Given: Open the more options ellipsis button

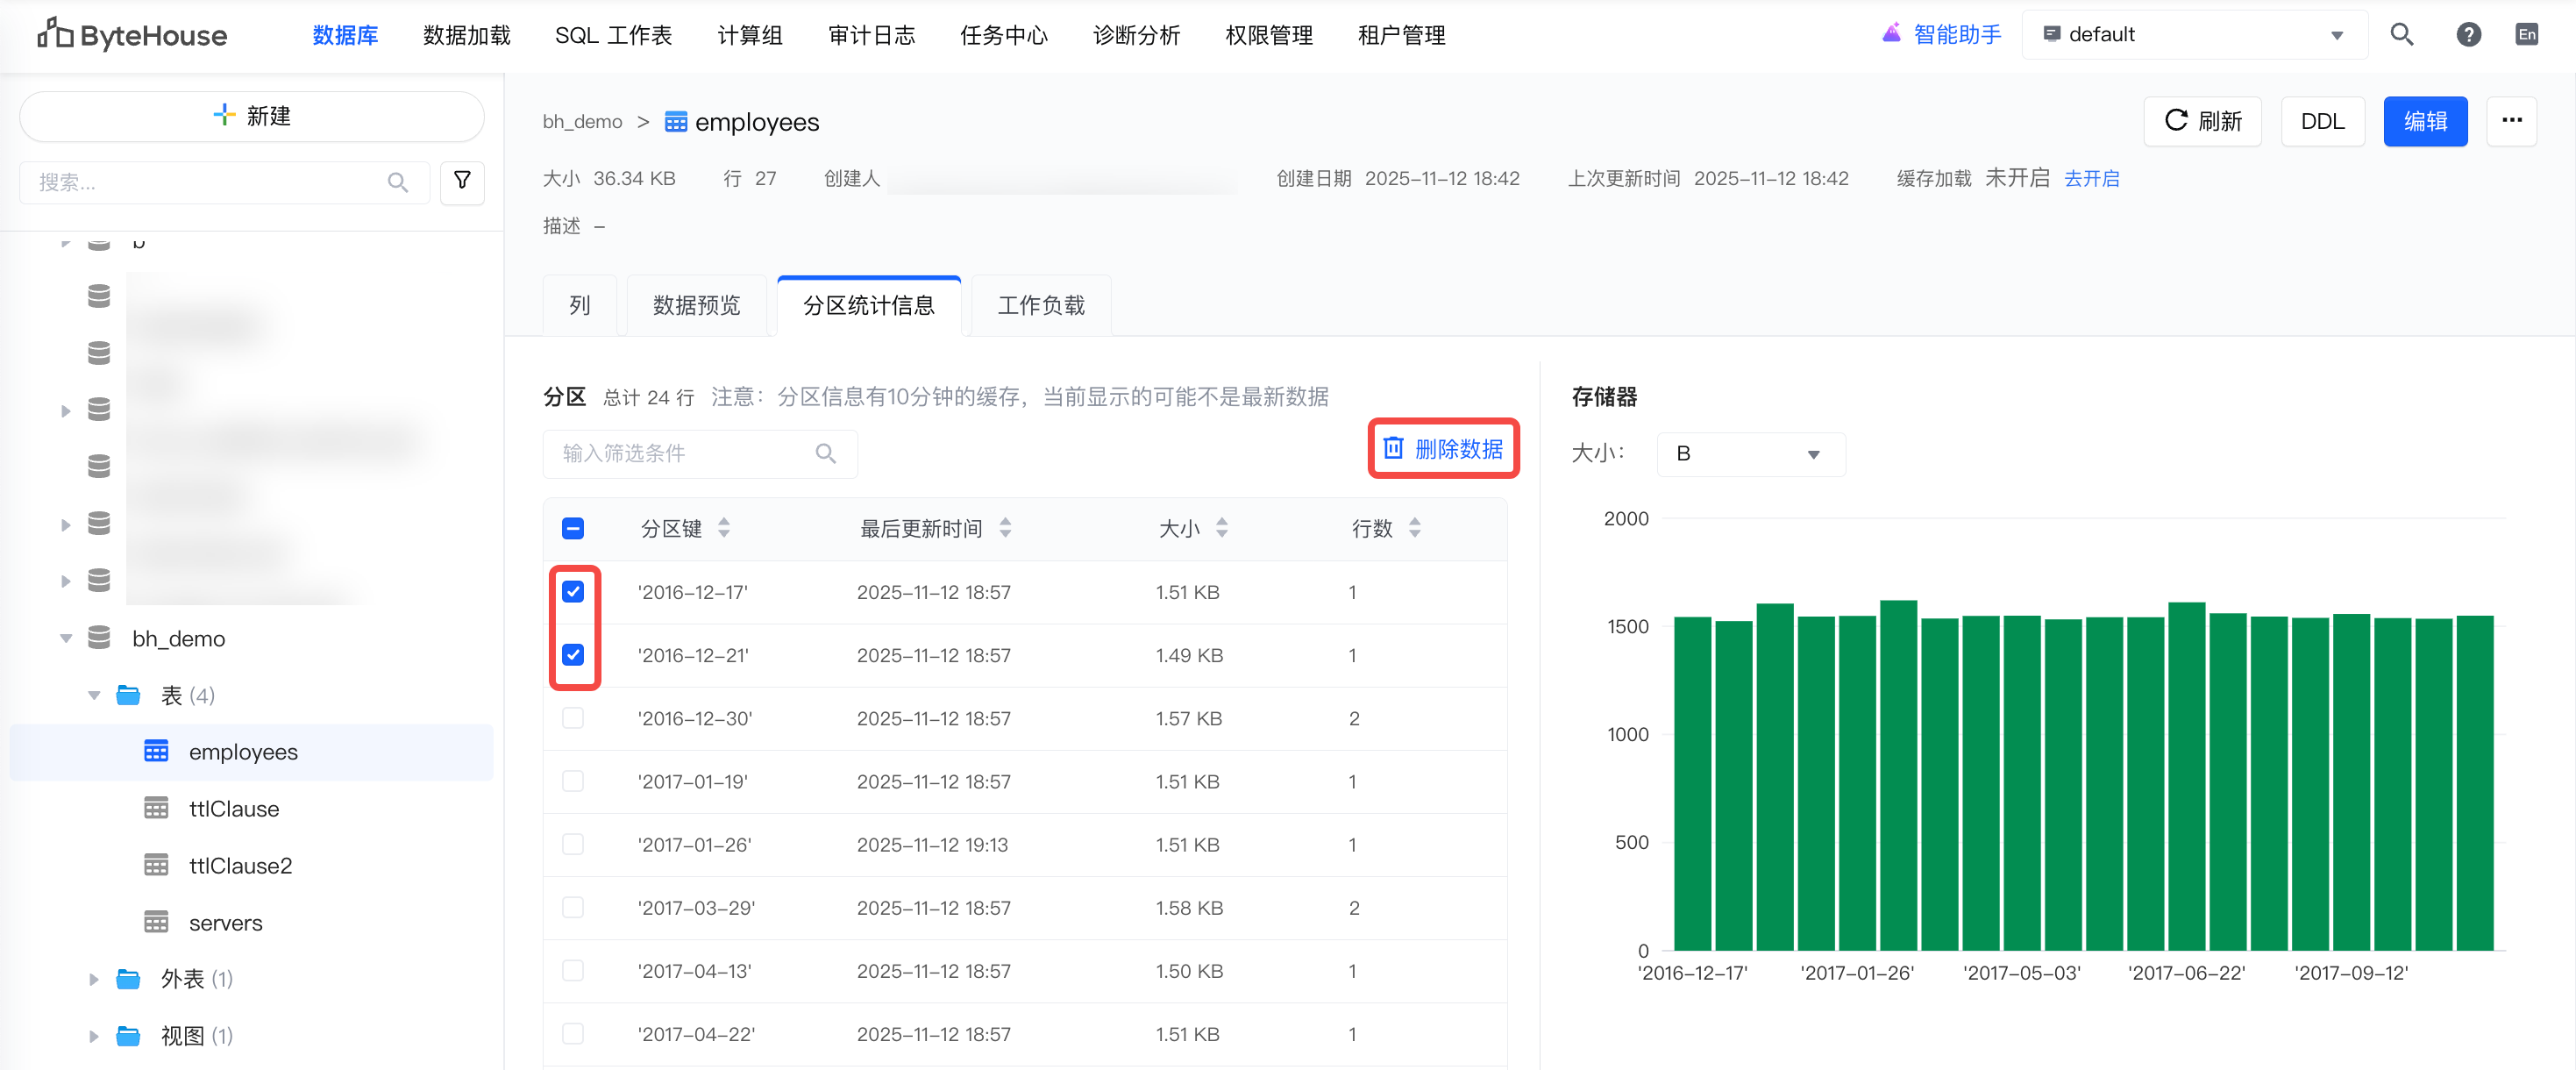Looking at the screenshot, I should 2511,121.
